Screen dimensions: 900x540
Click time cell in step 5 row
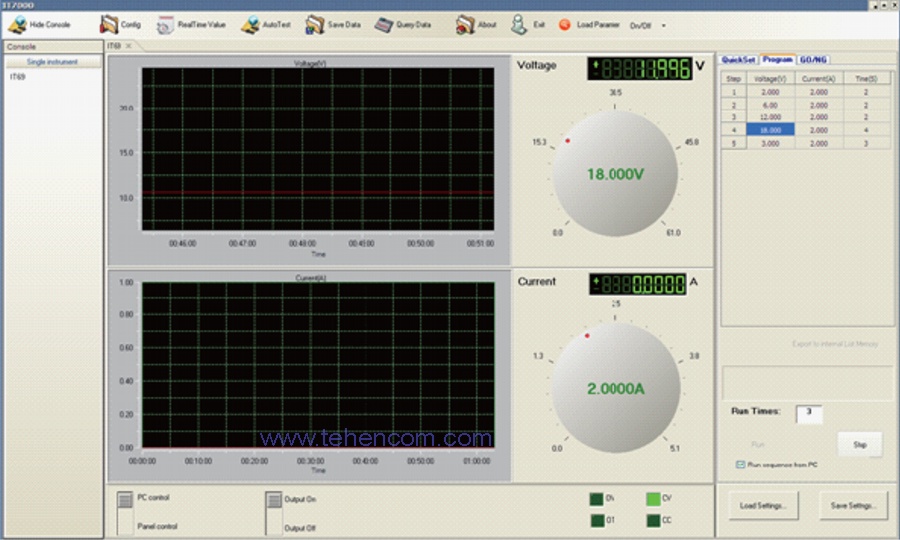[x=866, y=143]
